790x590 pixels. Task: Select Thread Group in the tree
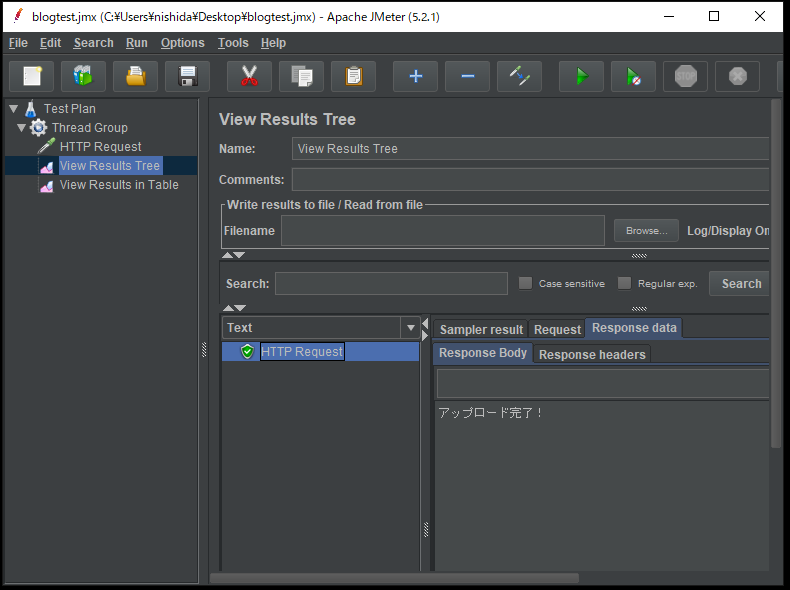pos(90,127)
